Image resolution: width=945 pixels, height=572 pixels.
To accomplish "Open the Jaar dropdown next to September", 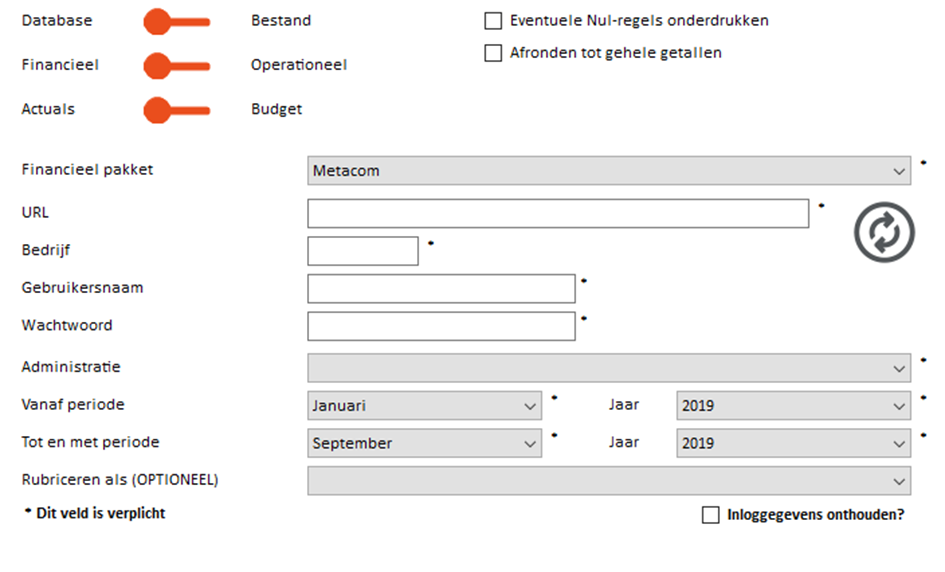I will [x=793, y=443].
